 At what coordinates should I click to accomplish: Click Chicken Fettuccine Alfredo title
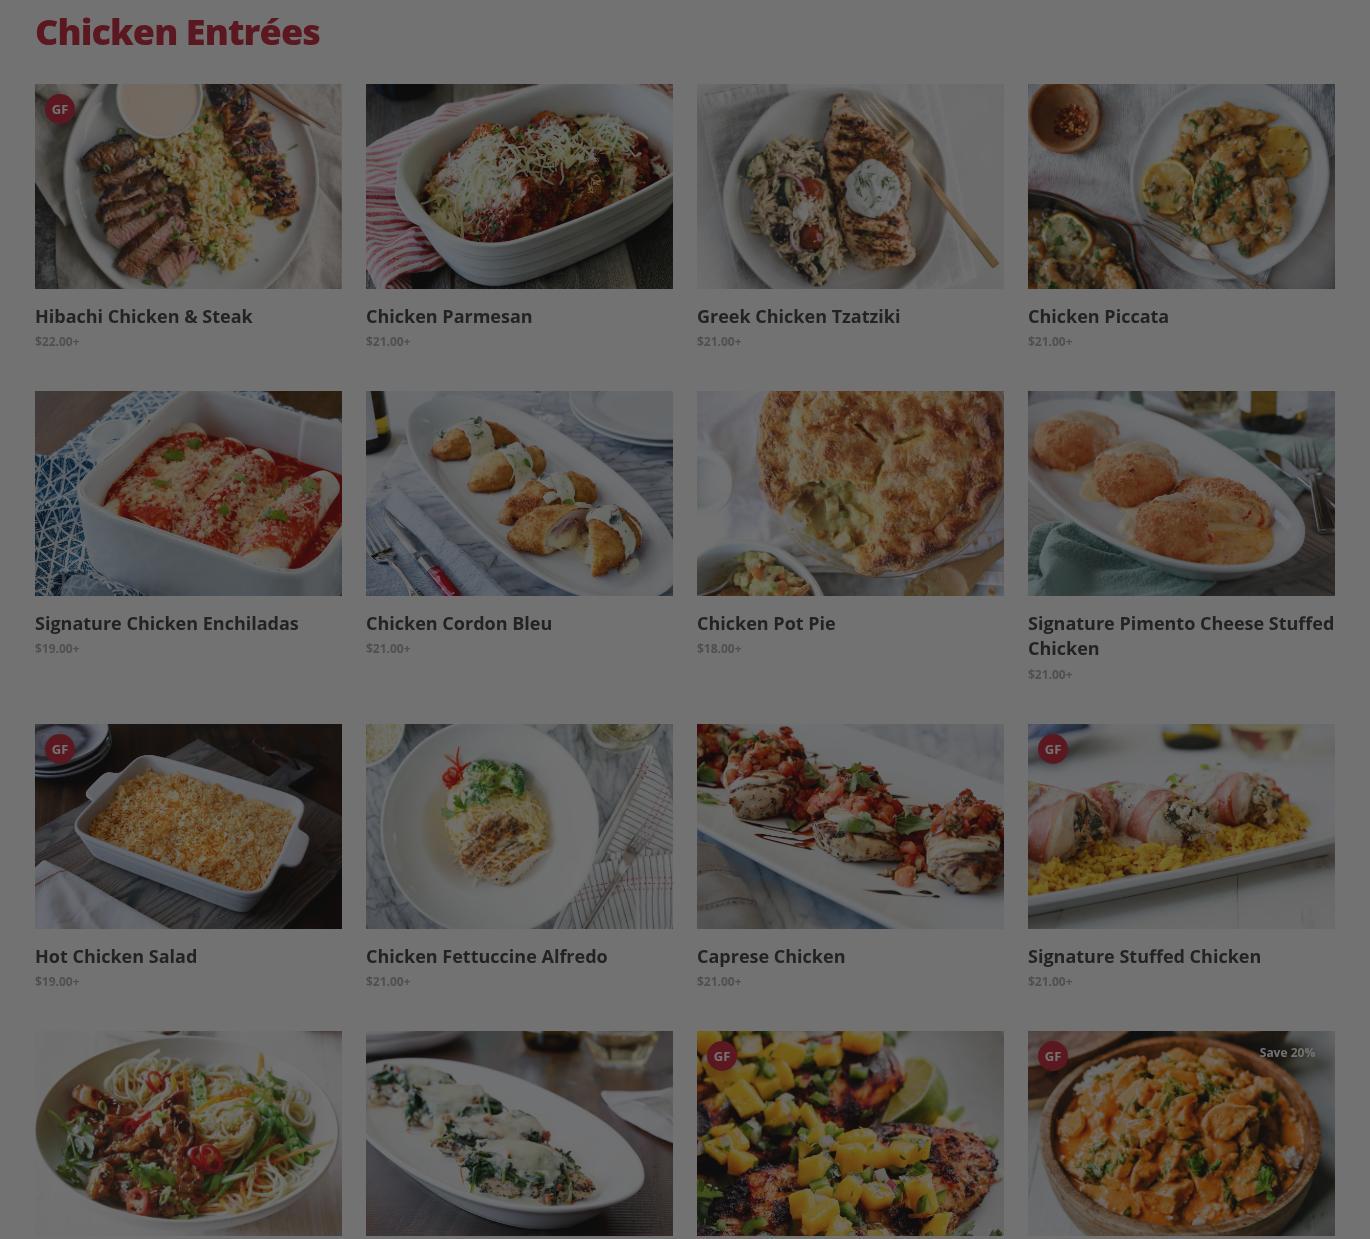487,956
